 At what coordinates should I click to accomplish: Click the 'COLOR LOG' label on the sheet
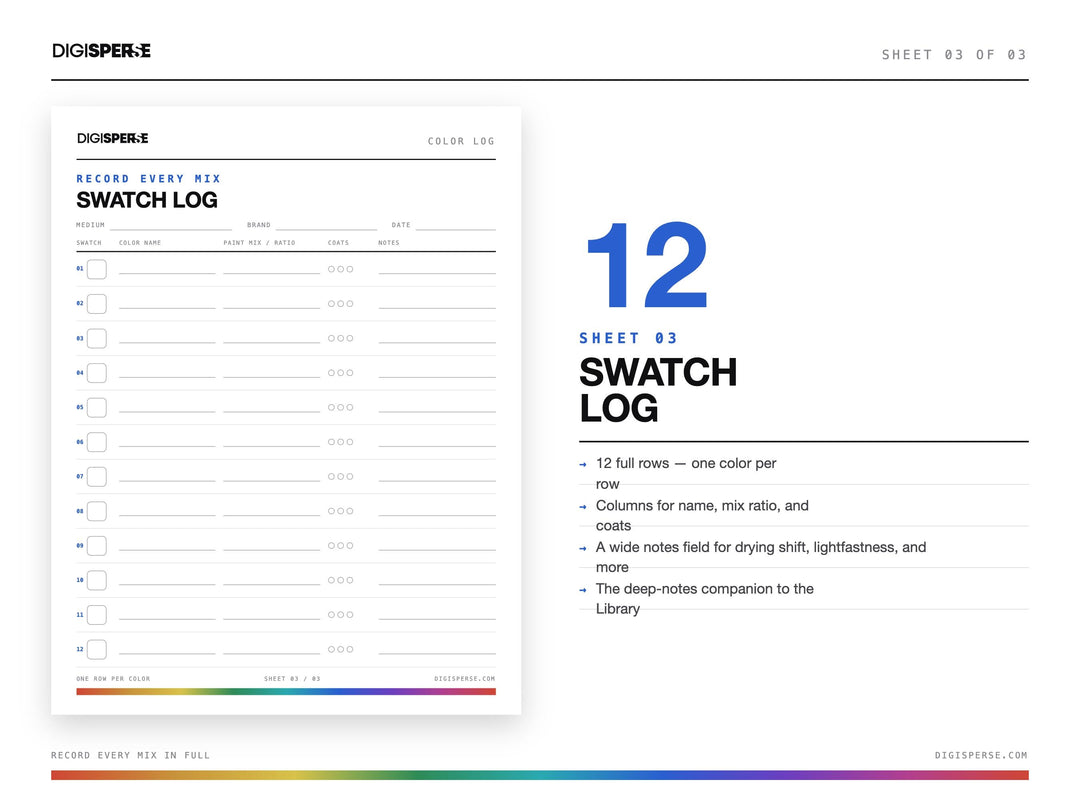pos(461,141)
